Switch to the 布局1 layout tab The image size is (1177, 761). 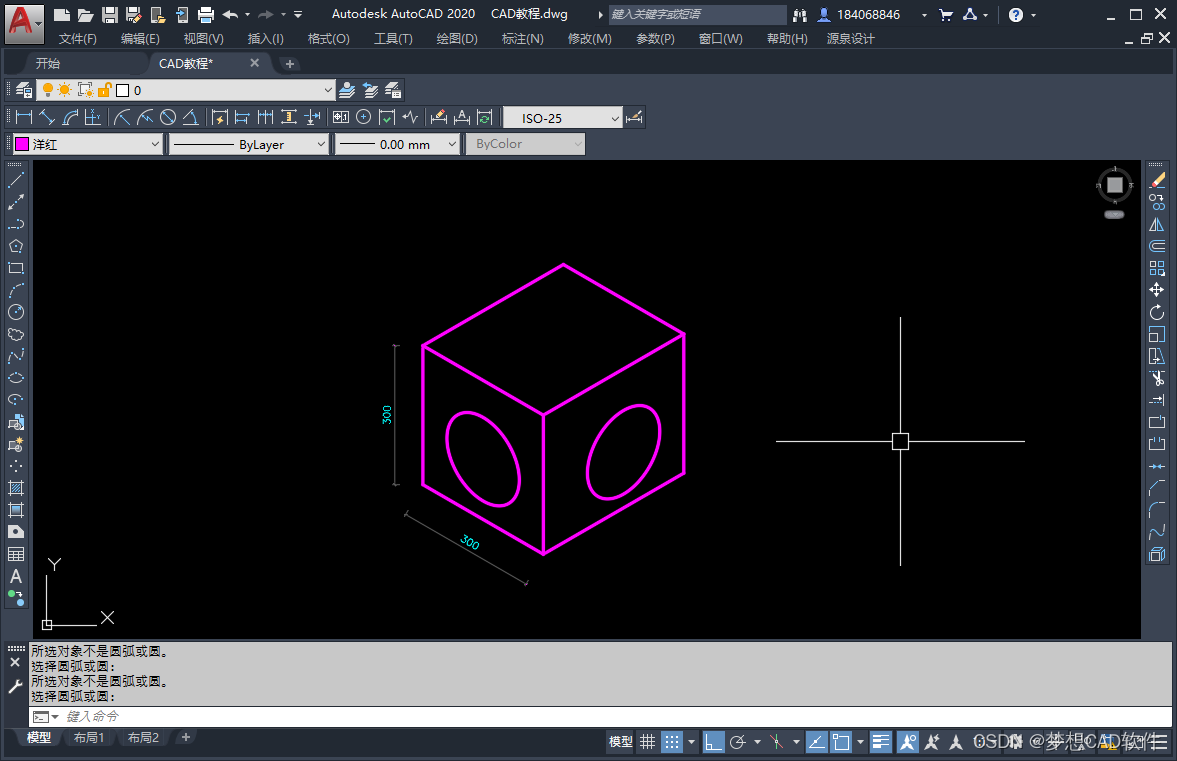[x=89, y=738]
